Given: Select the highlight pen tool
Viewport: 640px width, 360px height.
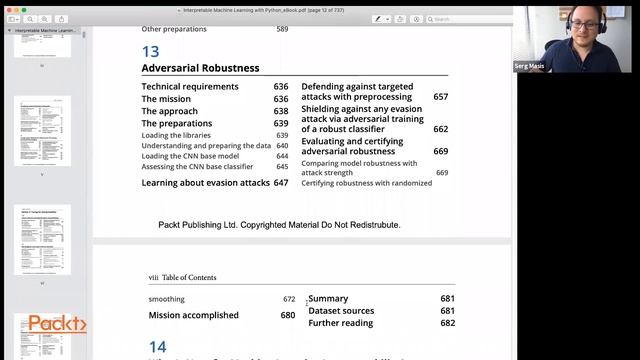Looking at the screenshot, I should [378, 19].
